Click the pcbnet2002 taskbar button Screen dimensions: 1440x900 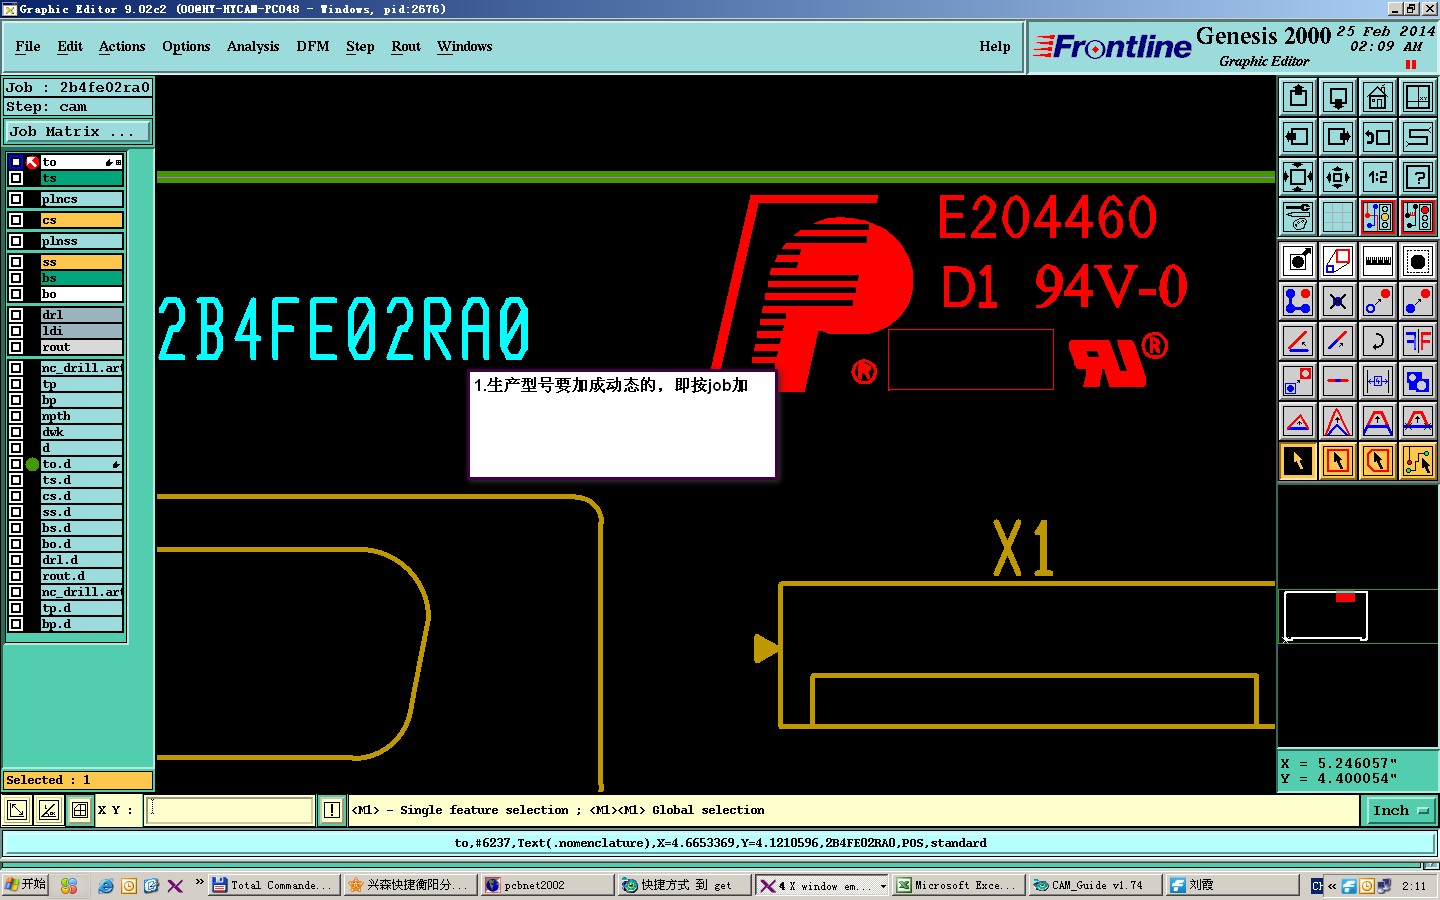tap(547, 885)
